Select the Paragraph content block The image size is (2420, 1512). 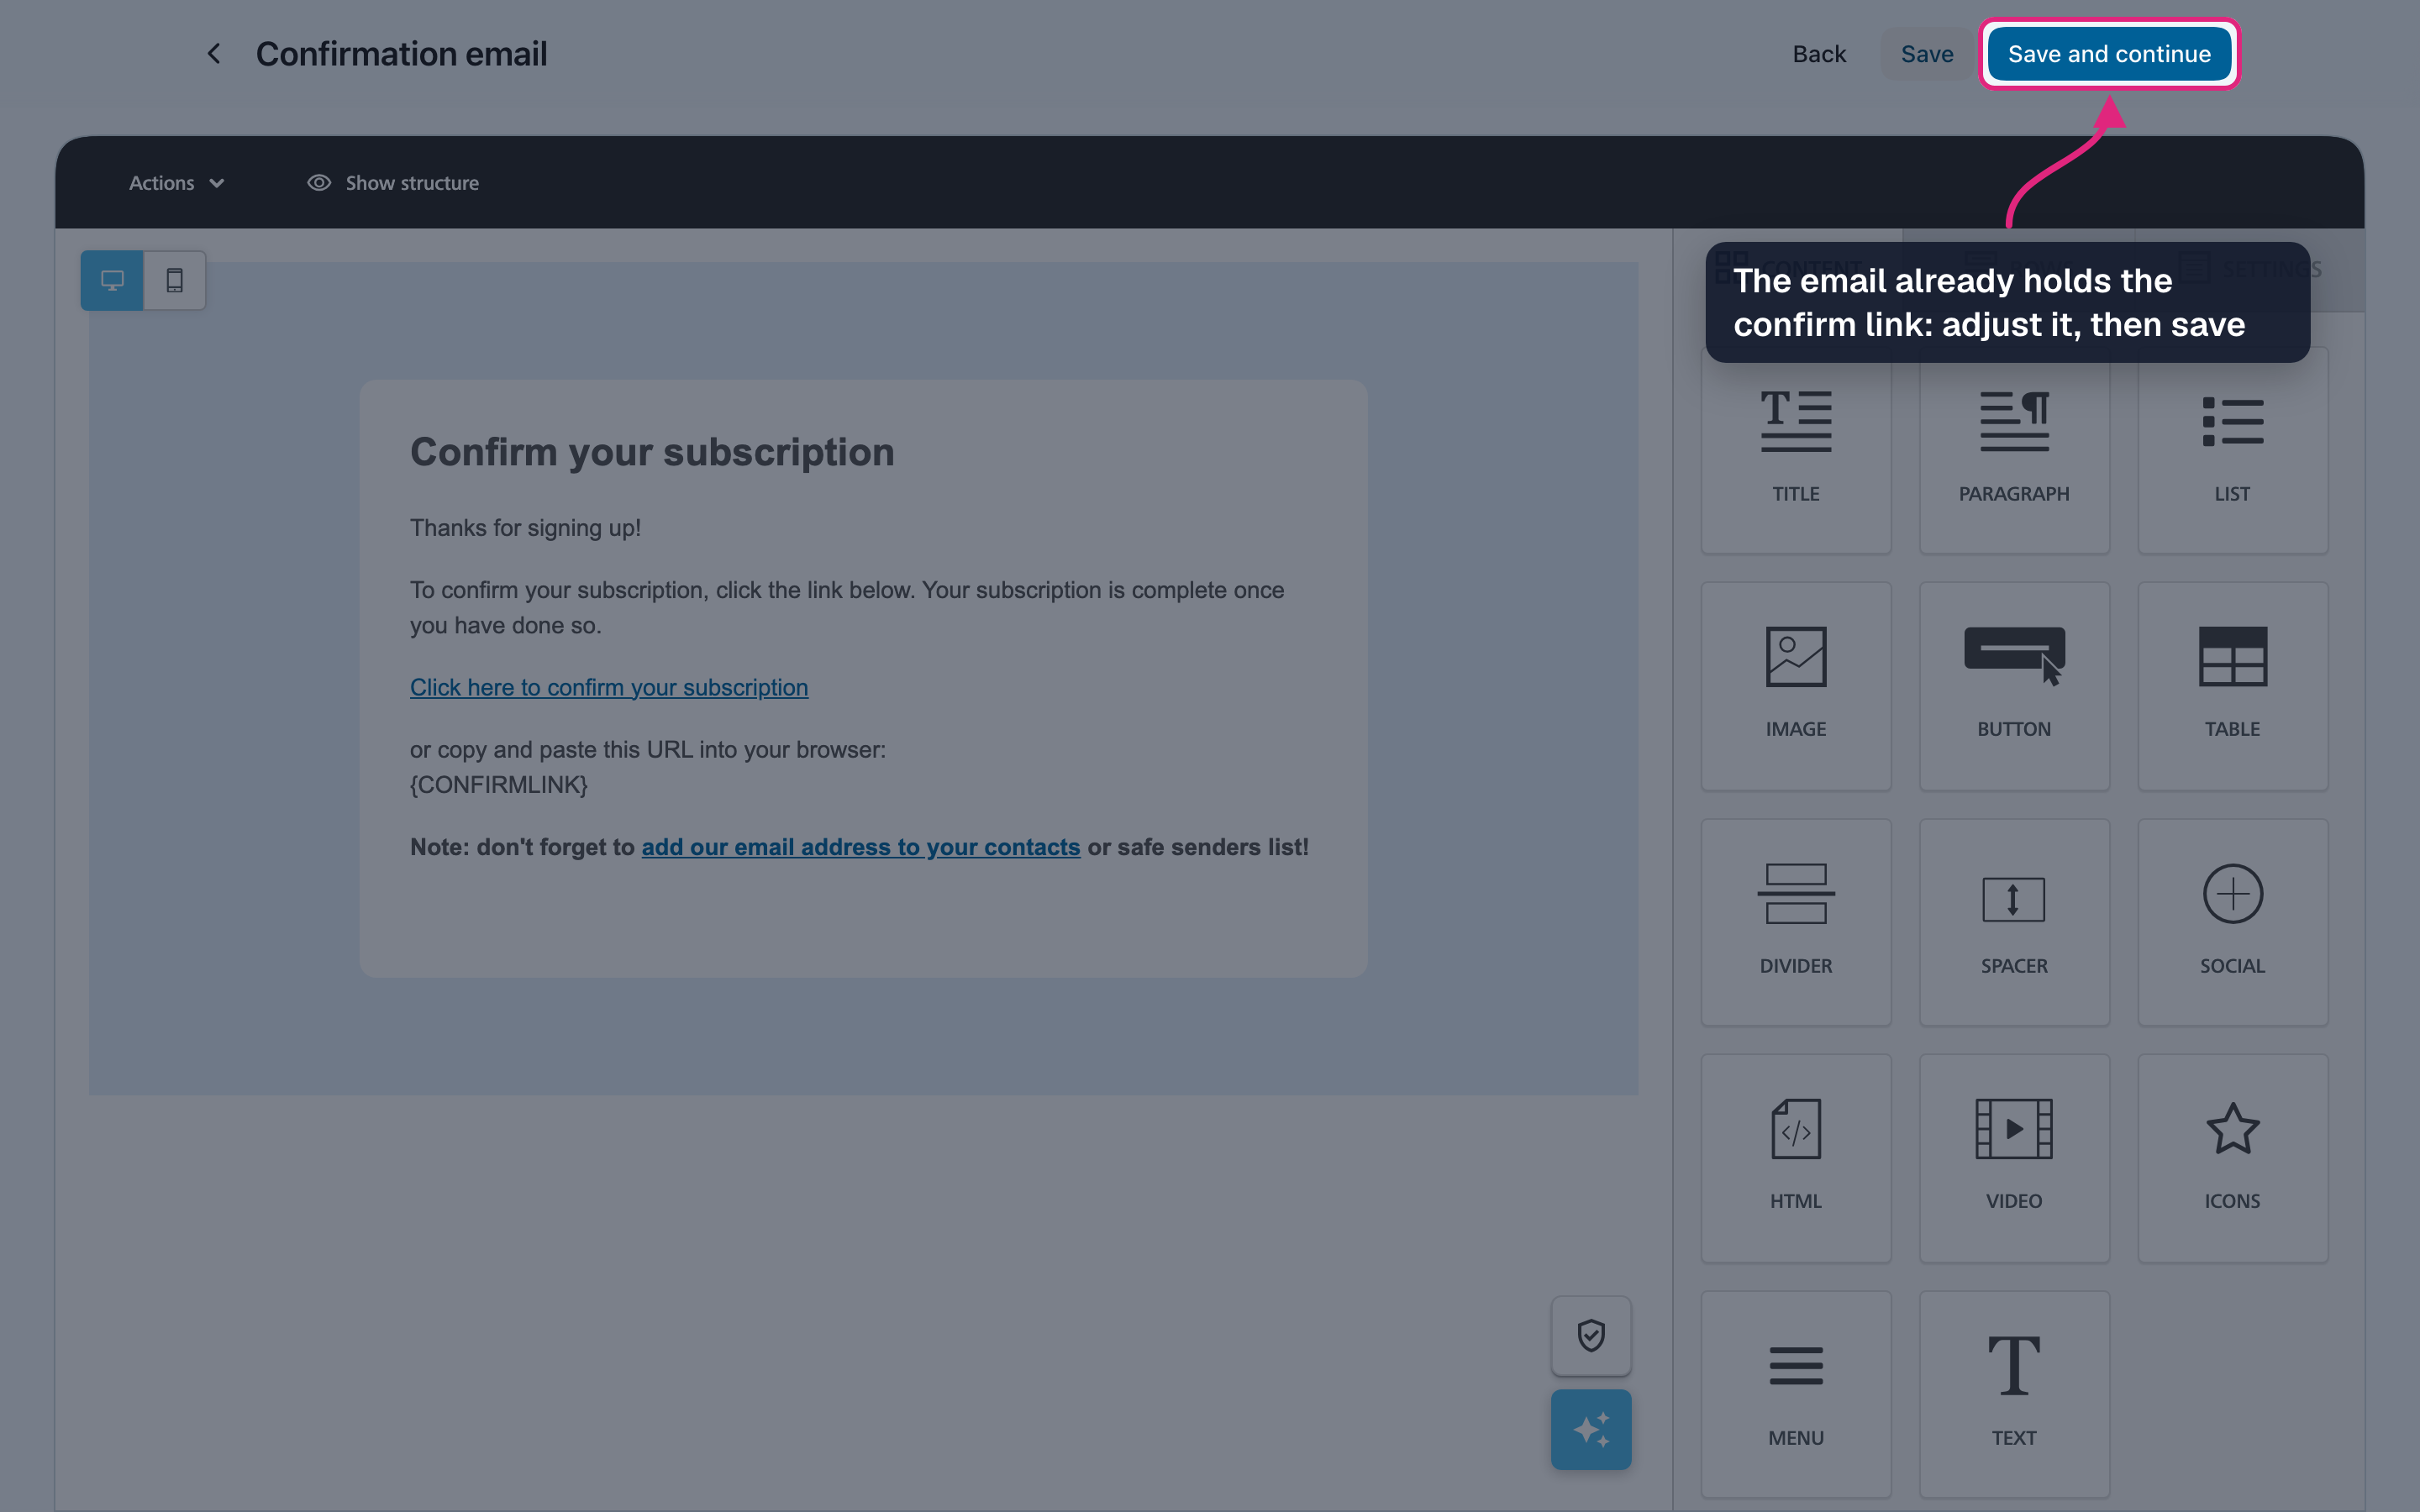pos(2014,451)
